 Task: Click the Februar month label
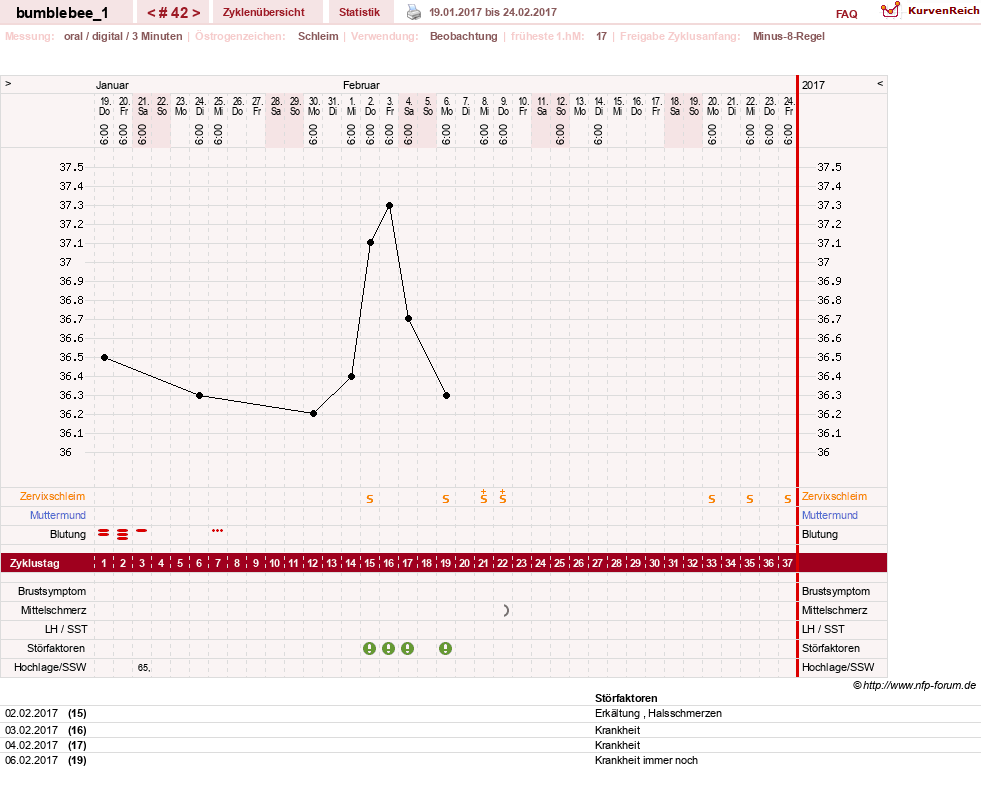tap(361, 85)
